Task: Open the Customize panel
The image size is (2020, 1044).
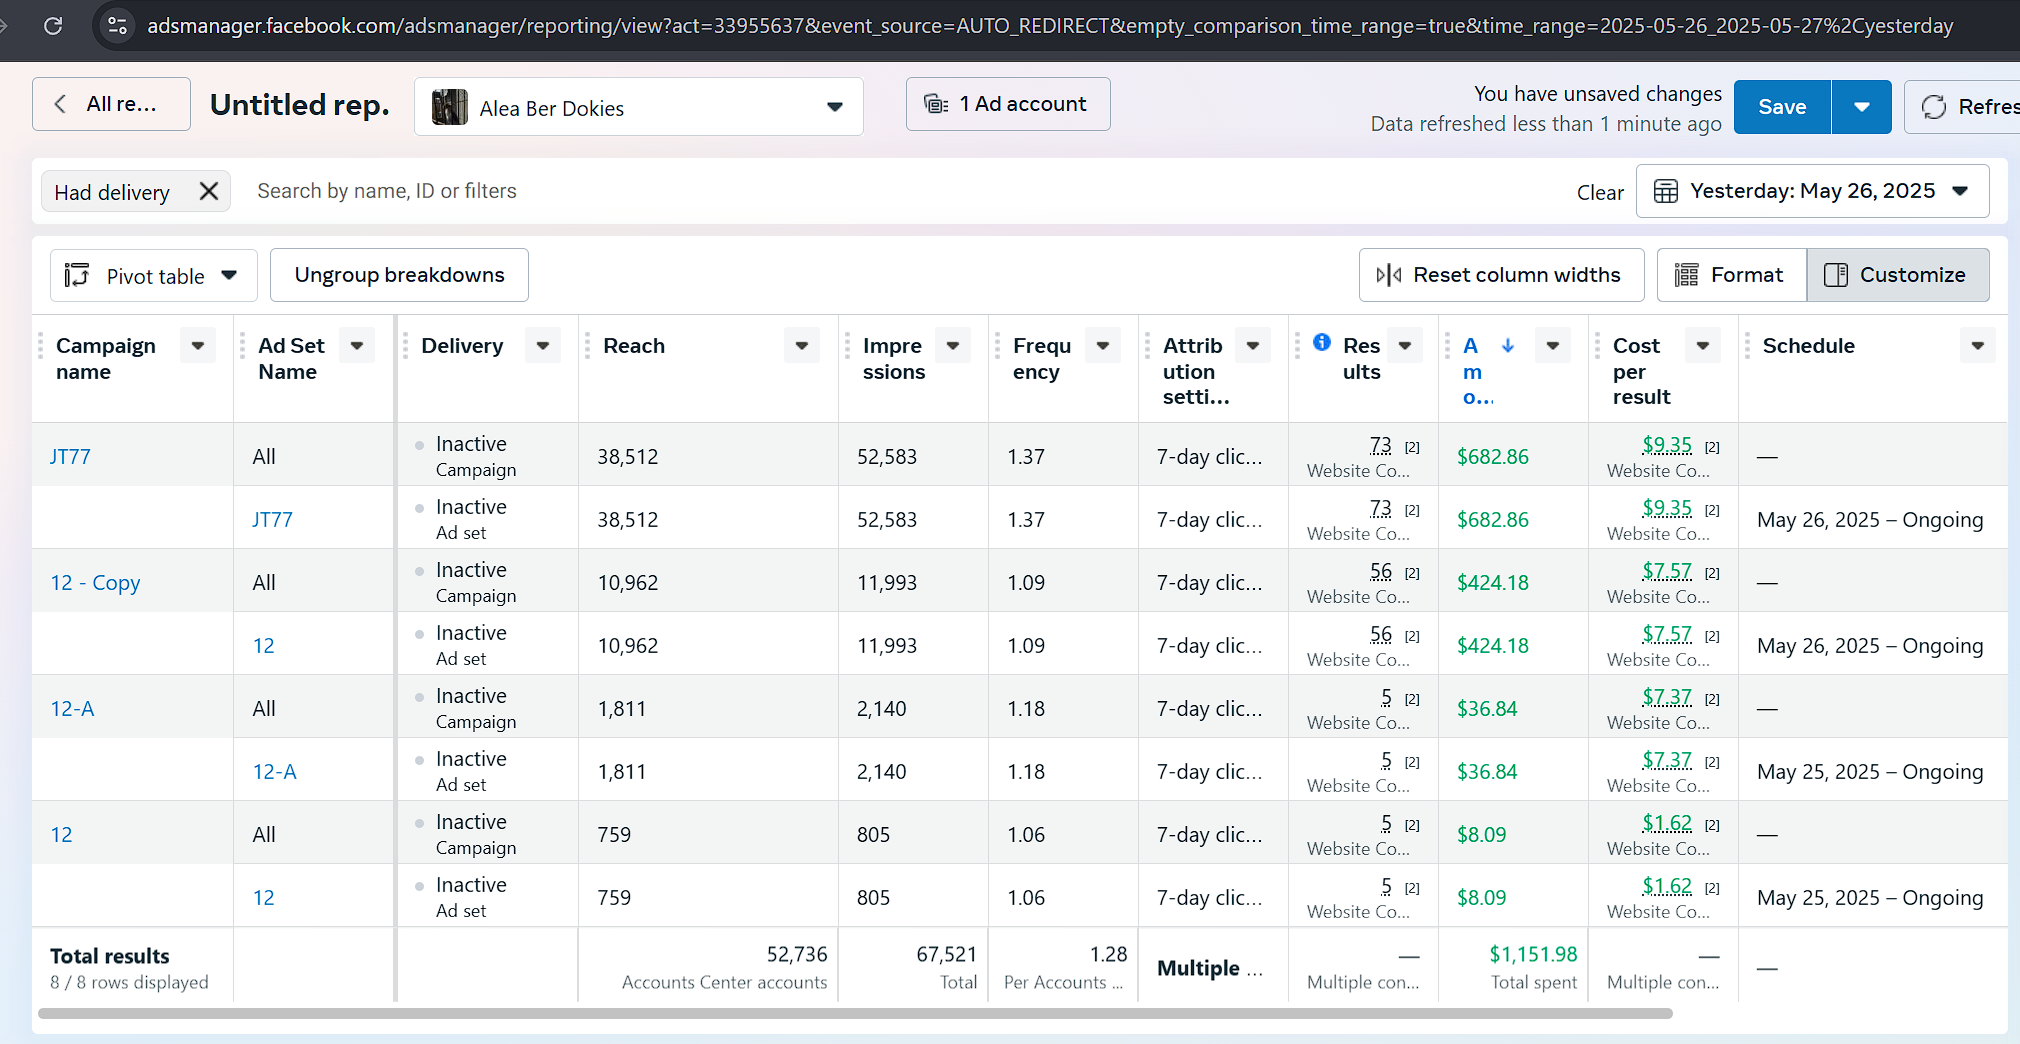Action: [x=1897, y=275]
